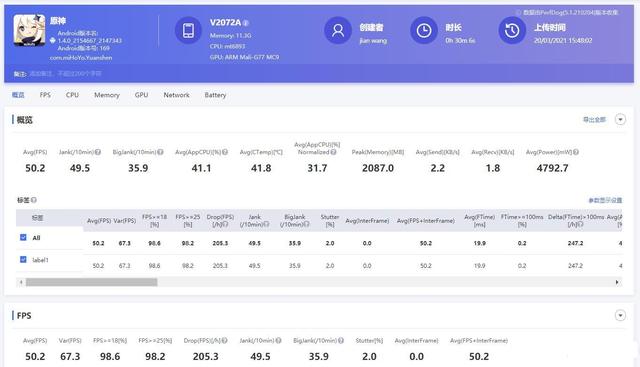Image resolution: width=640 pixels, height=367 pixels.
Task: Click help icon next to Avg(AppCPU)[%]
Action: click(x=225, y=152)
